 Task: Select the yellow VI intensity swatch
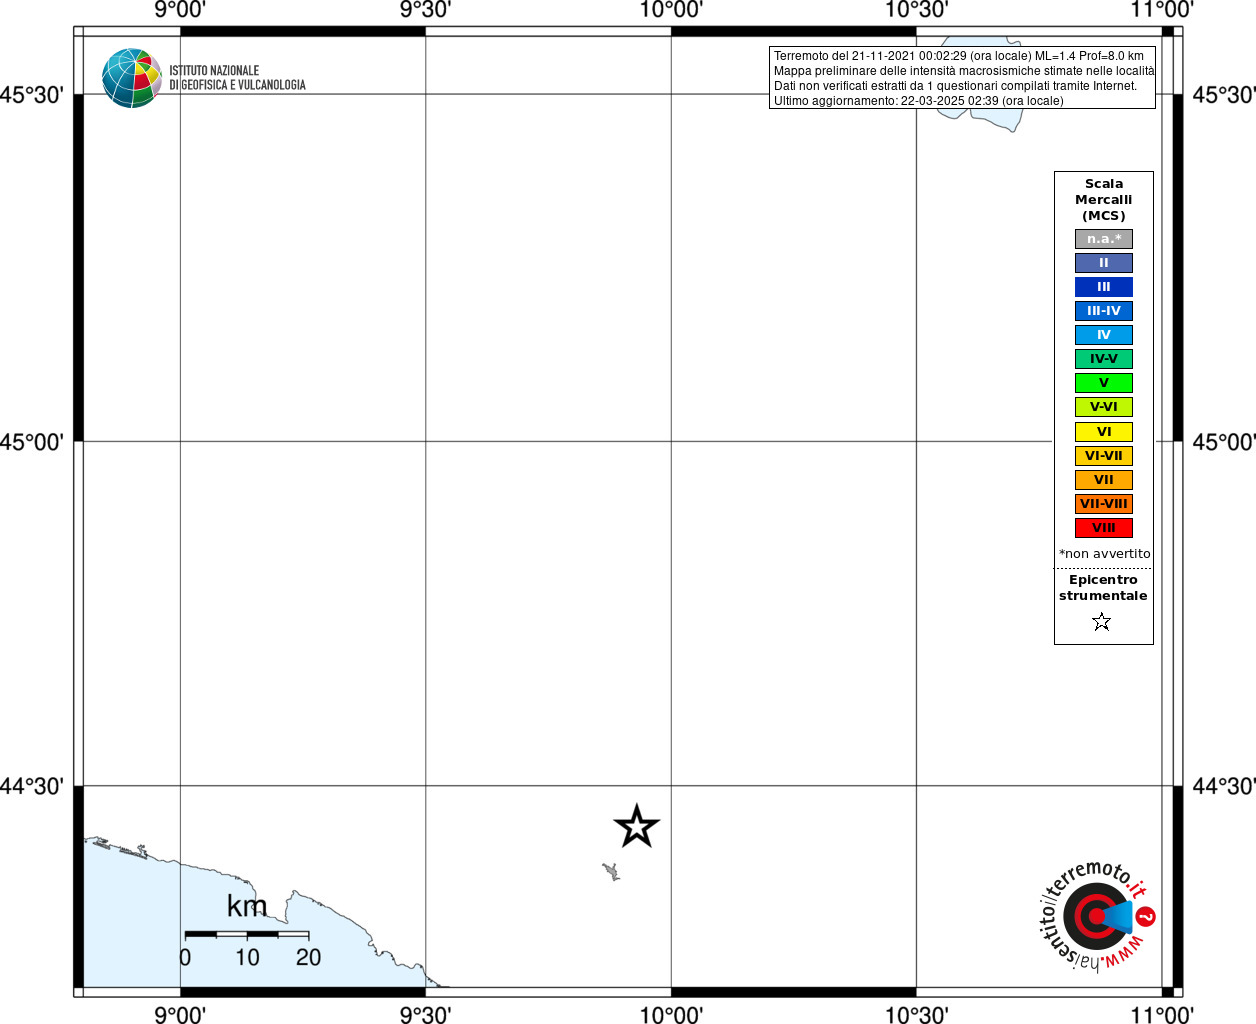tap(1104, 432)
